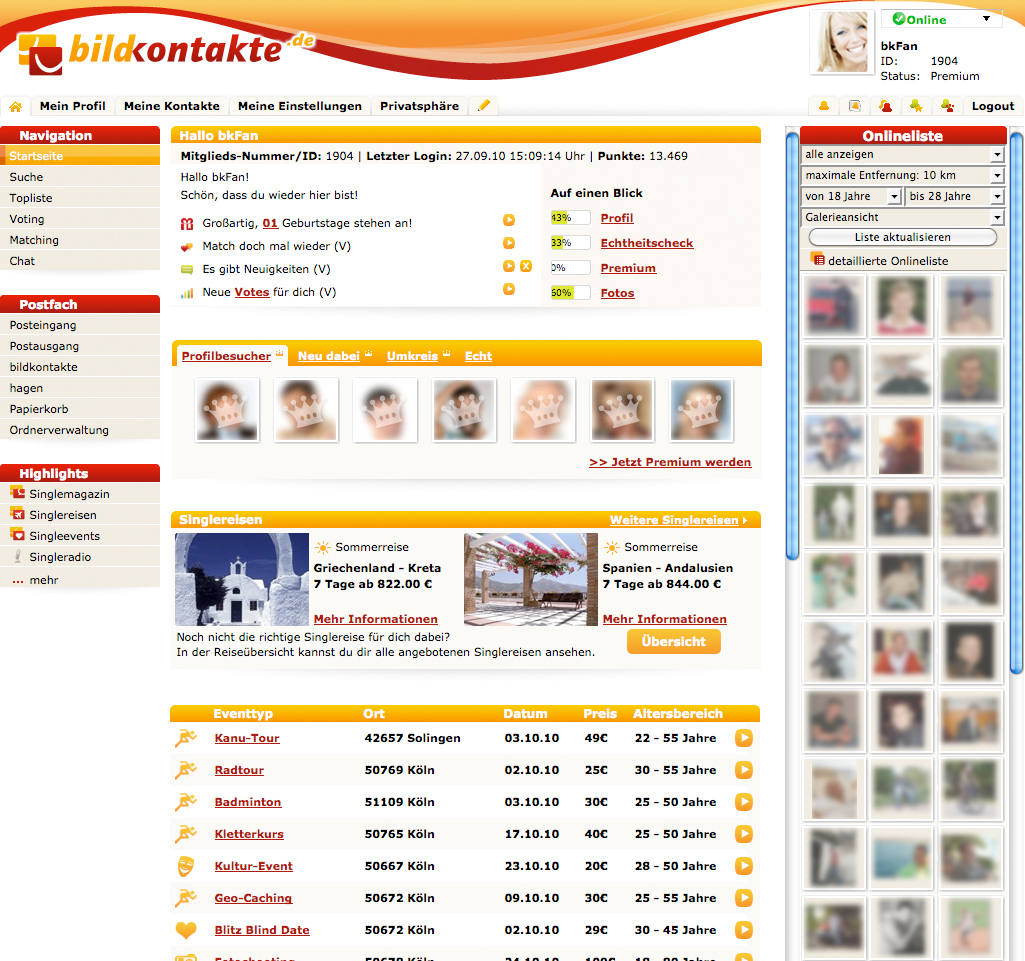Click the heart icon for Blitz Blind Date
Viewport: 1025px width, 961px height.
coord(186,930)
